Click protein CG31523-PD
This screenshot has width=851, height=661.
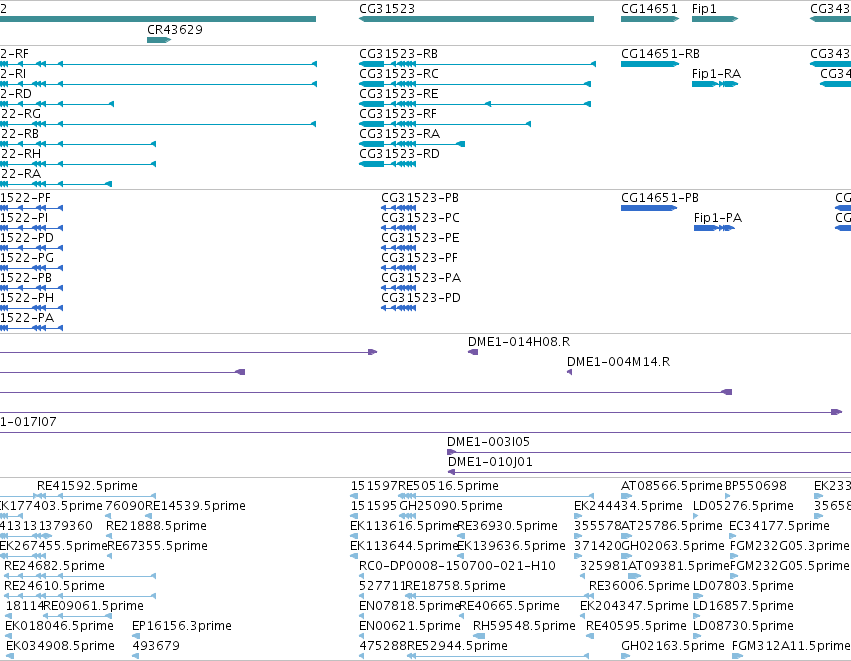coord(398,308)
